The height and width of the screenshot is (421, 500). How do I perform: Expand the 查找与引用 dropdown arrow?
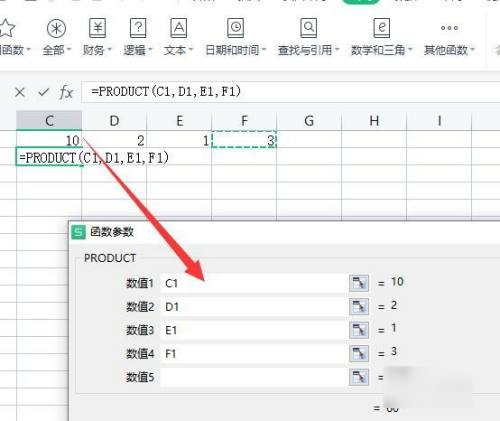tap(337, 50)
